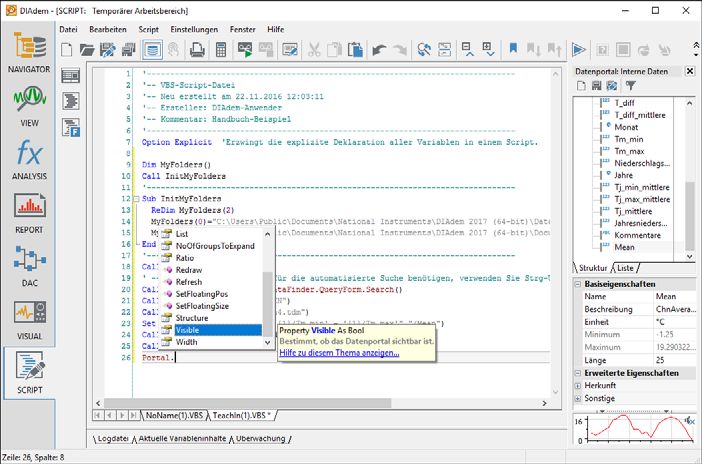The width and height of the screenshot is (702, 464).
Task: Click the Mean channel preview chart
Action: pos(635,428)
